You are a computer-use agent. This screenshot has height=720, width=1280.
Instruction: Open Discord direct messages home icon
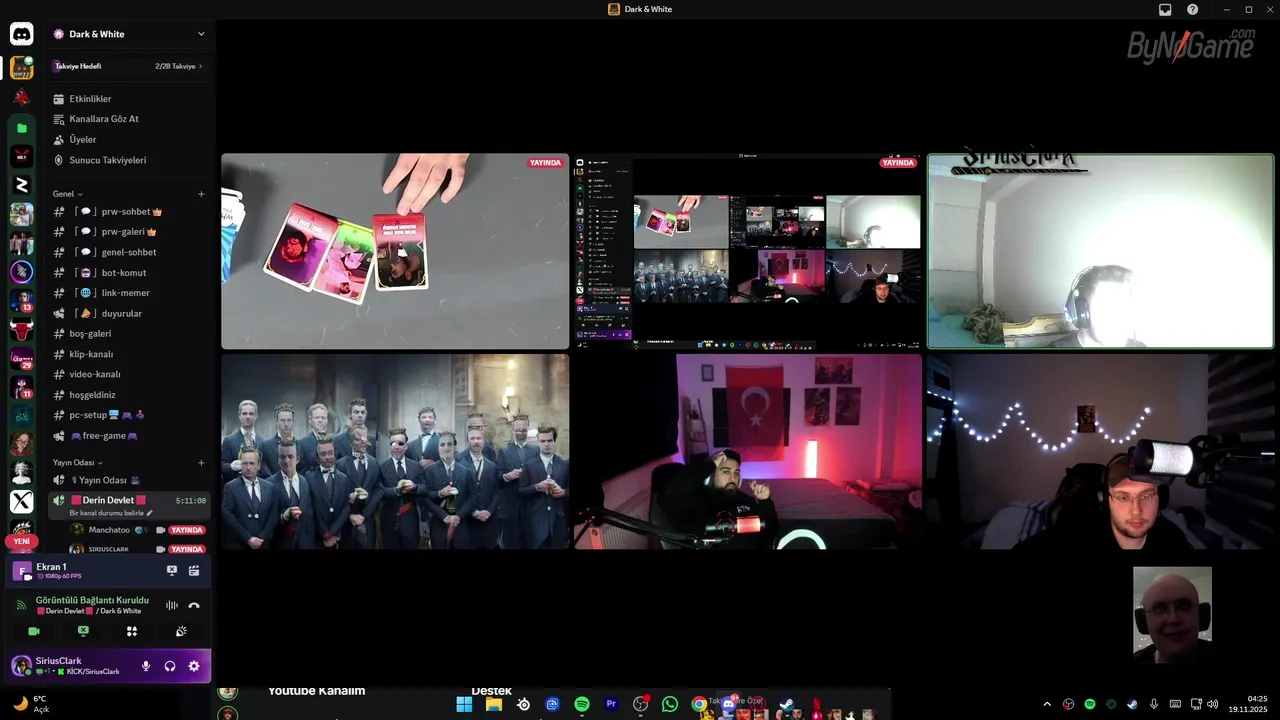[x=21, y=34]
